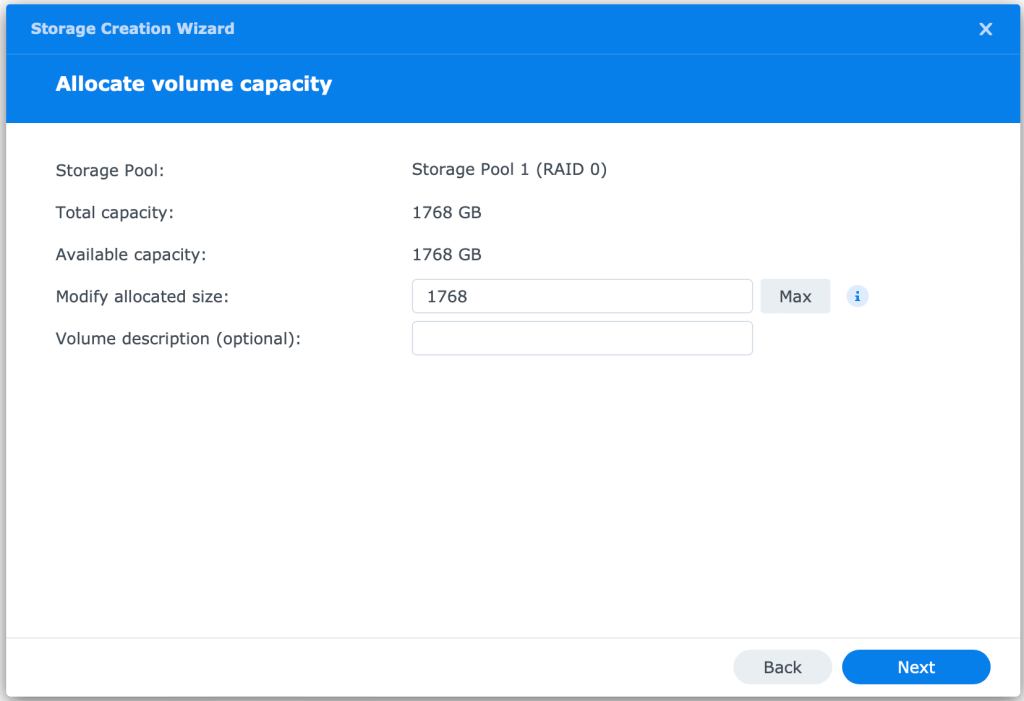Click the "Volume description (optional):" label
1024x701 pixels.
coord(178,338)
